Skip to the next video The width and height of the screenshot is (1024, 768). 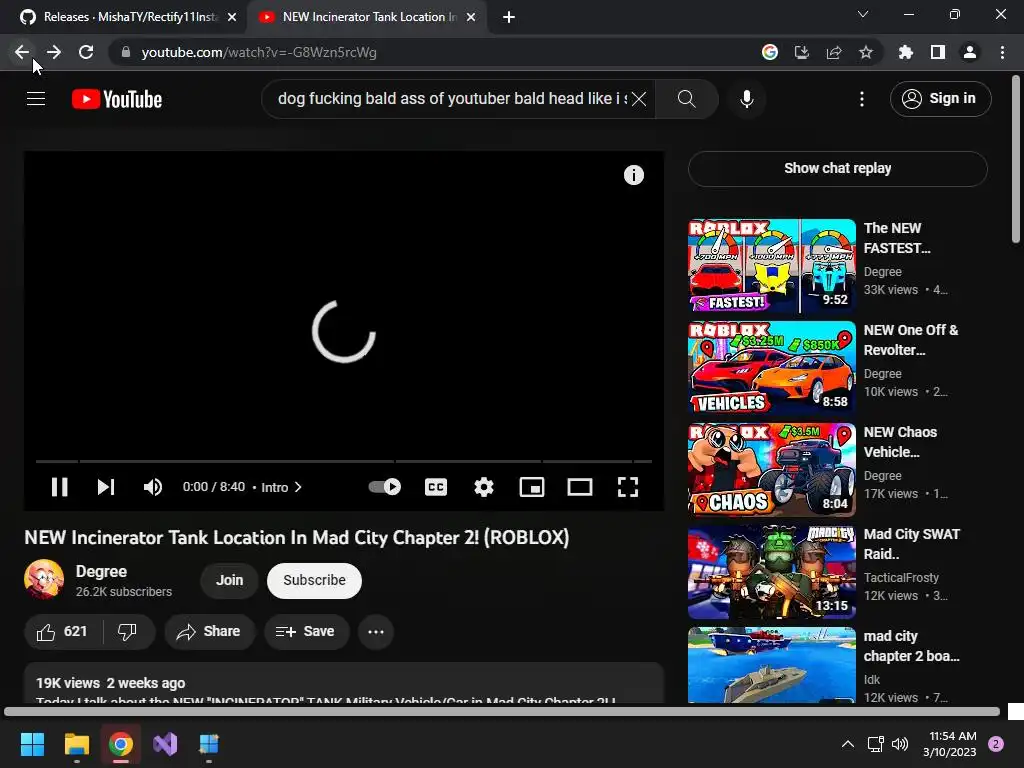click(x=106, y=487)
